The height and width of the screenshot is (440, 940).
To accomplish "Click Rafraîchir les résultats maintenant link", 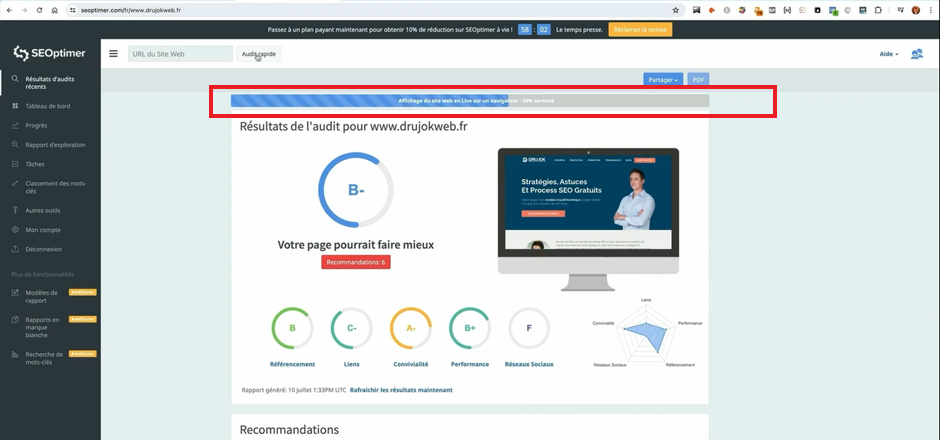I will 401,390.
